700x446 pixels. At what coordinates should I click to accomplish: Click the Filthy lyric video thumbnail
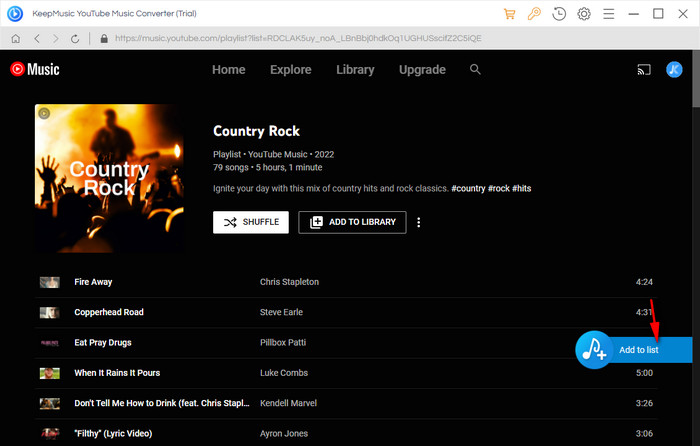click(50, 433)
